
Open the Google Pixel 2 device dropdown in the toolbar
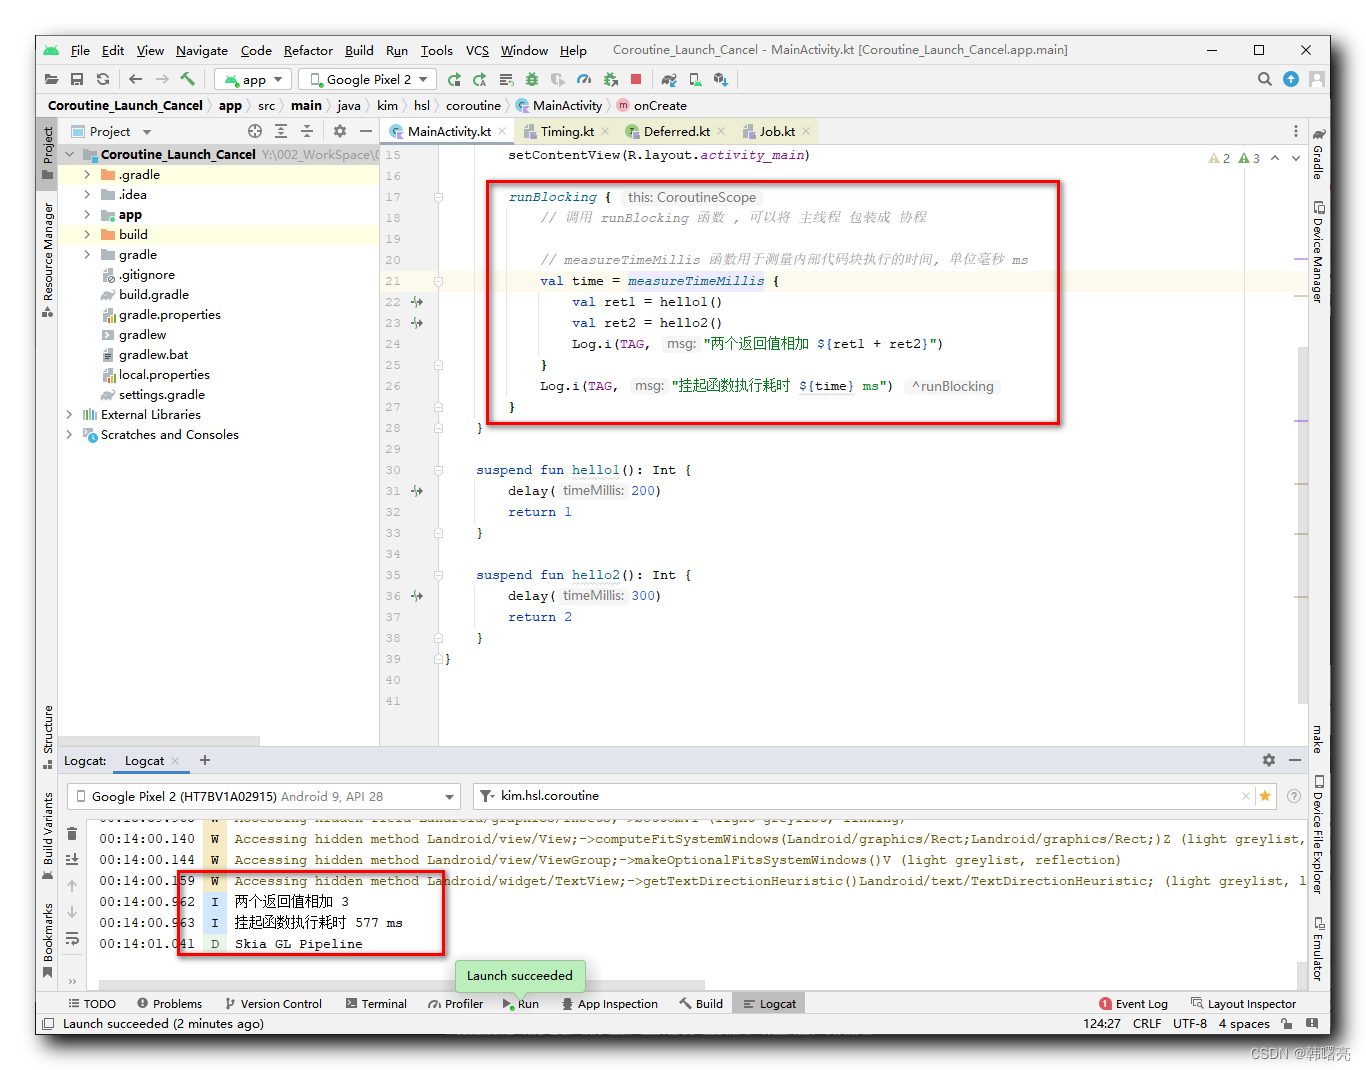[368, 79]
